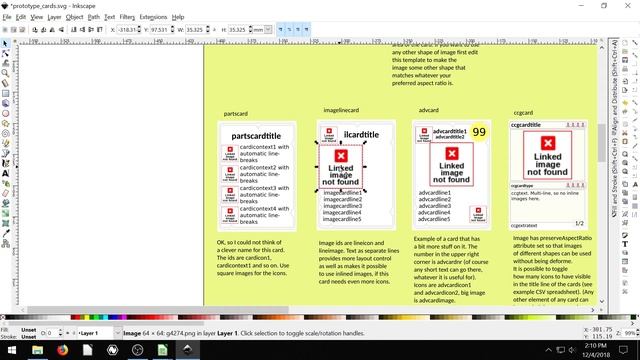The image size is (640, 360).
Task: Select the Eraser tool
Action: pyautogui.click(x=5, y=193)
